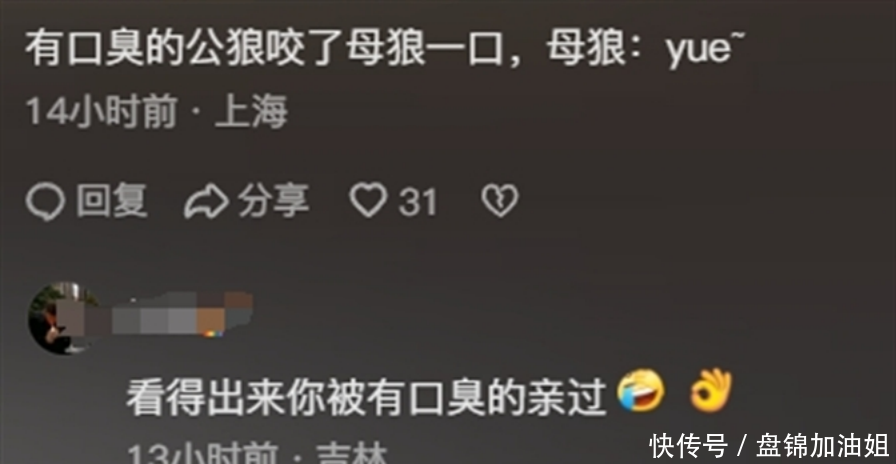Click the OK hand emoji
896x464 pixels.
click(x=711, y=390)
